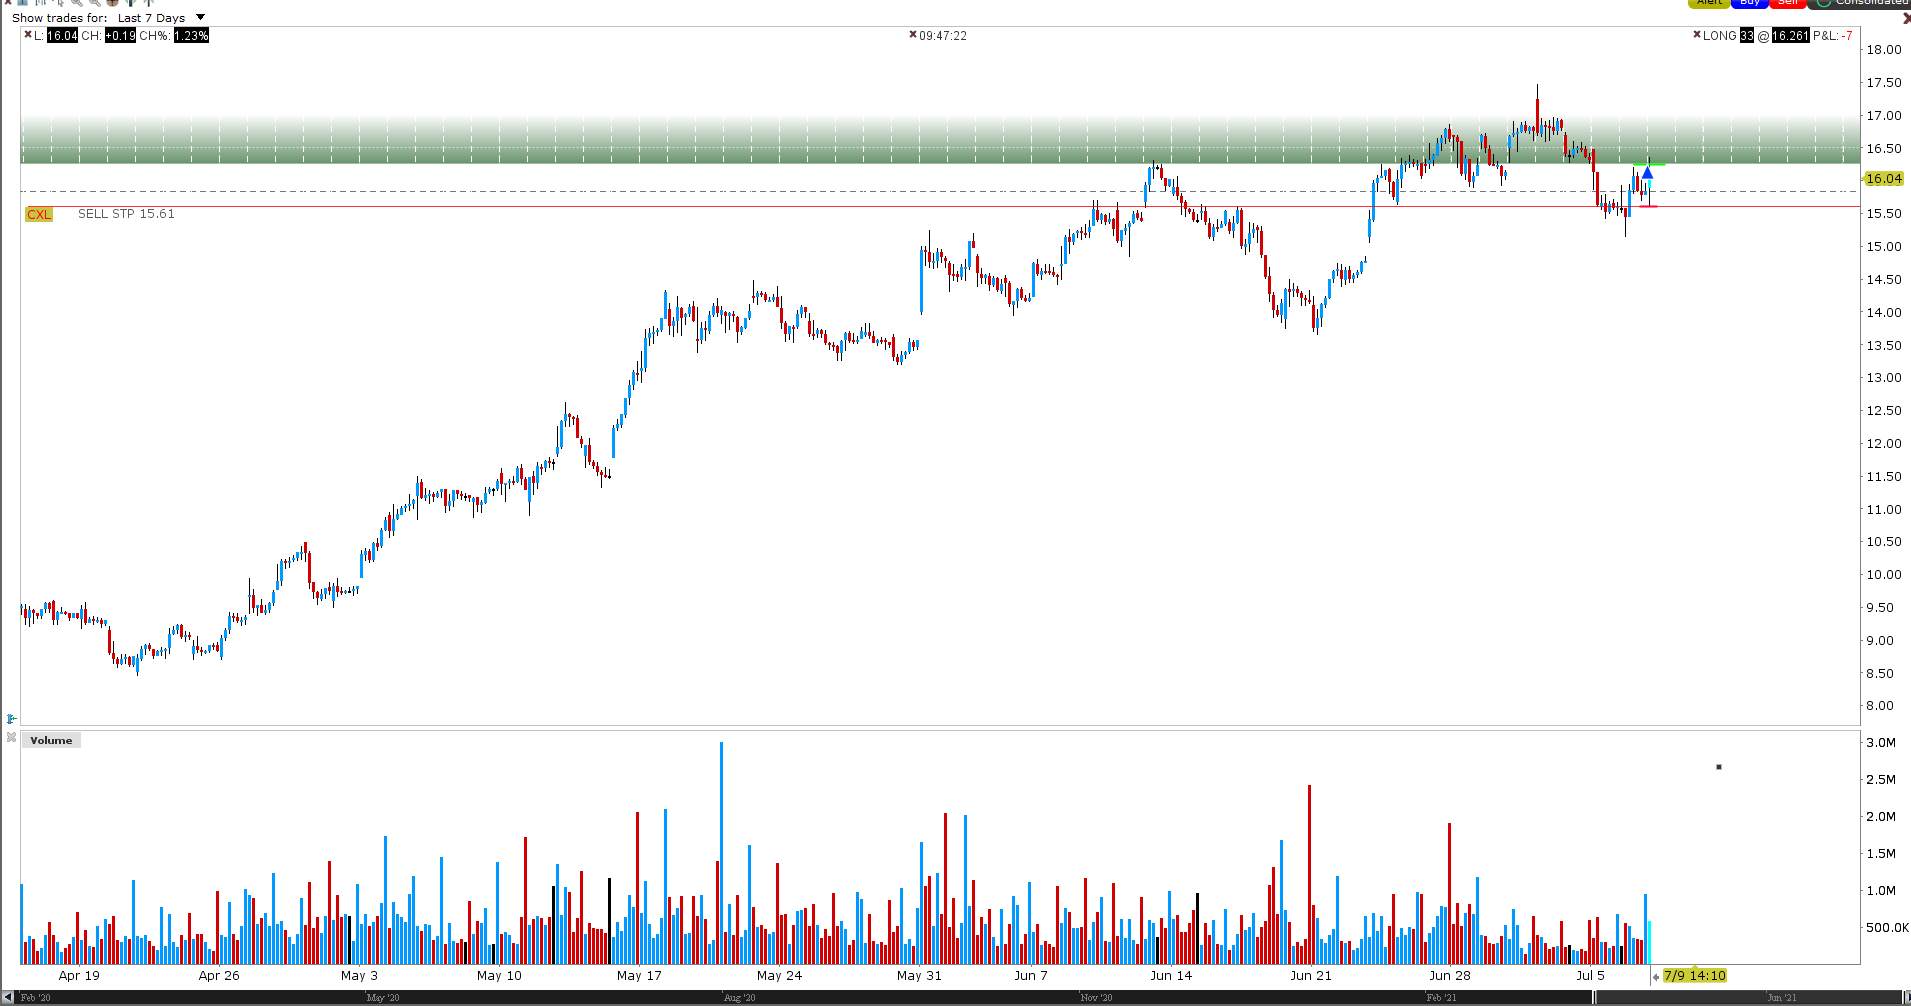The height and width of the screenshot is (1006, 1911).
Task: Click the CXL cancel order tag
Action: tap(39, 214)
